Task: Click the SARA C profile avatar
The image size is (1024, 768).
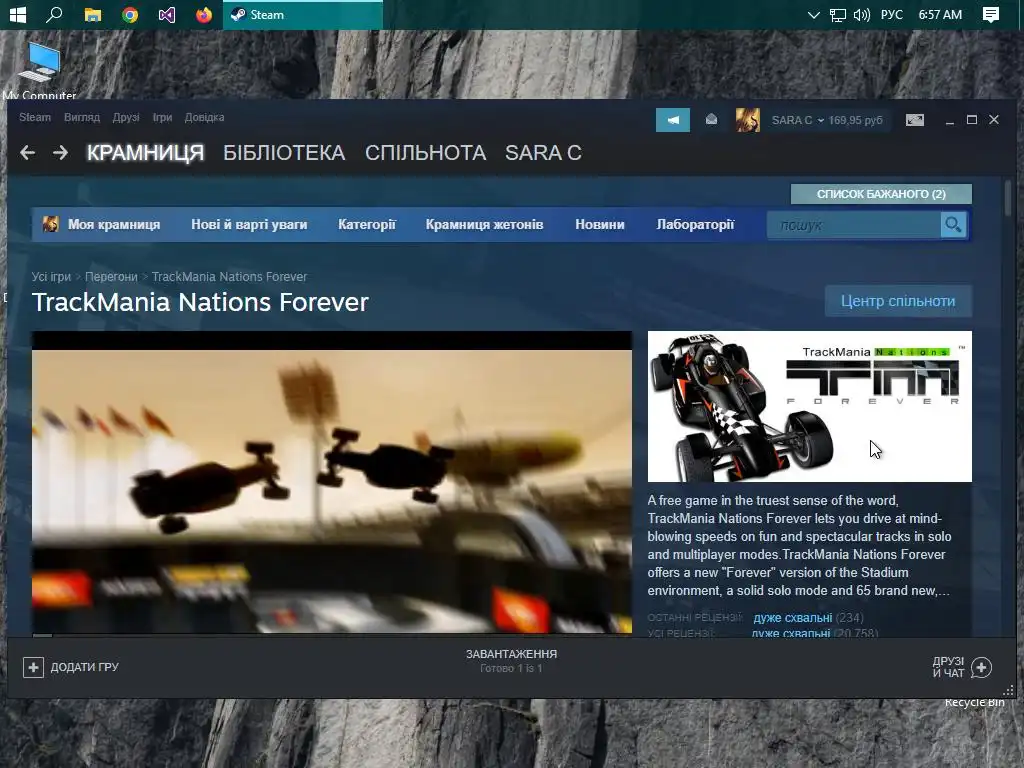Action: pyautogui.click(x=748, y=120)
